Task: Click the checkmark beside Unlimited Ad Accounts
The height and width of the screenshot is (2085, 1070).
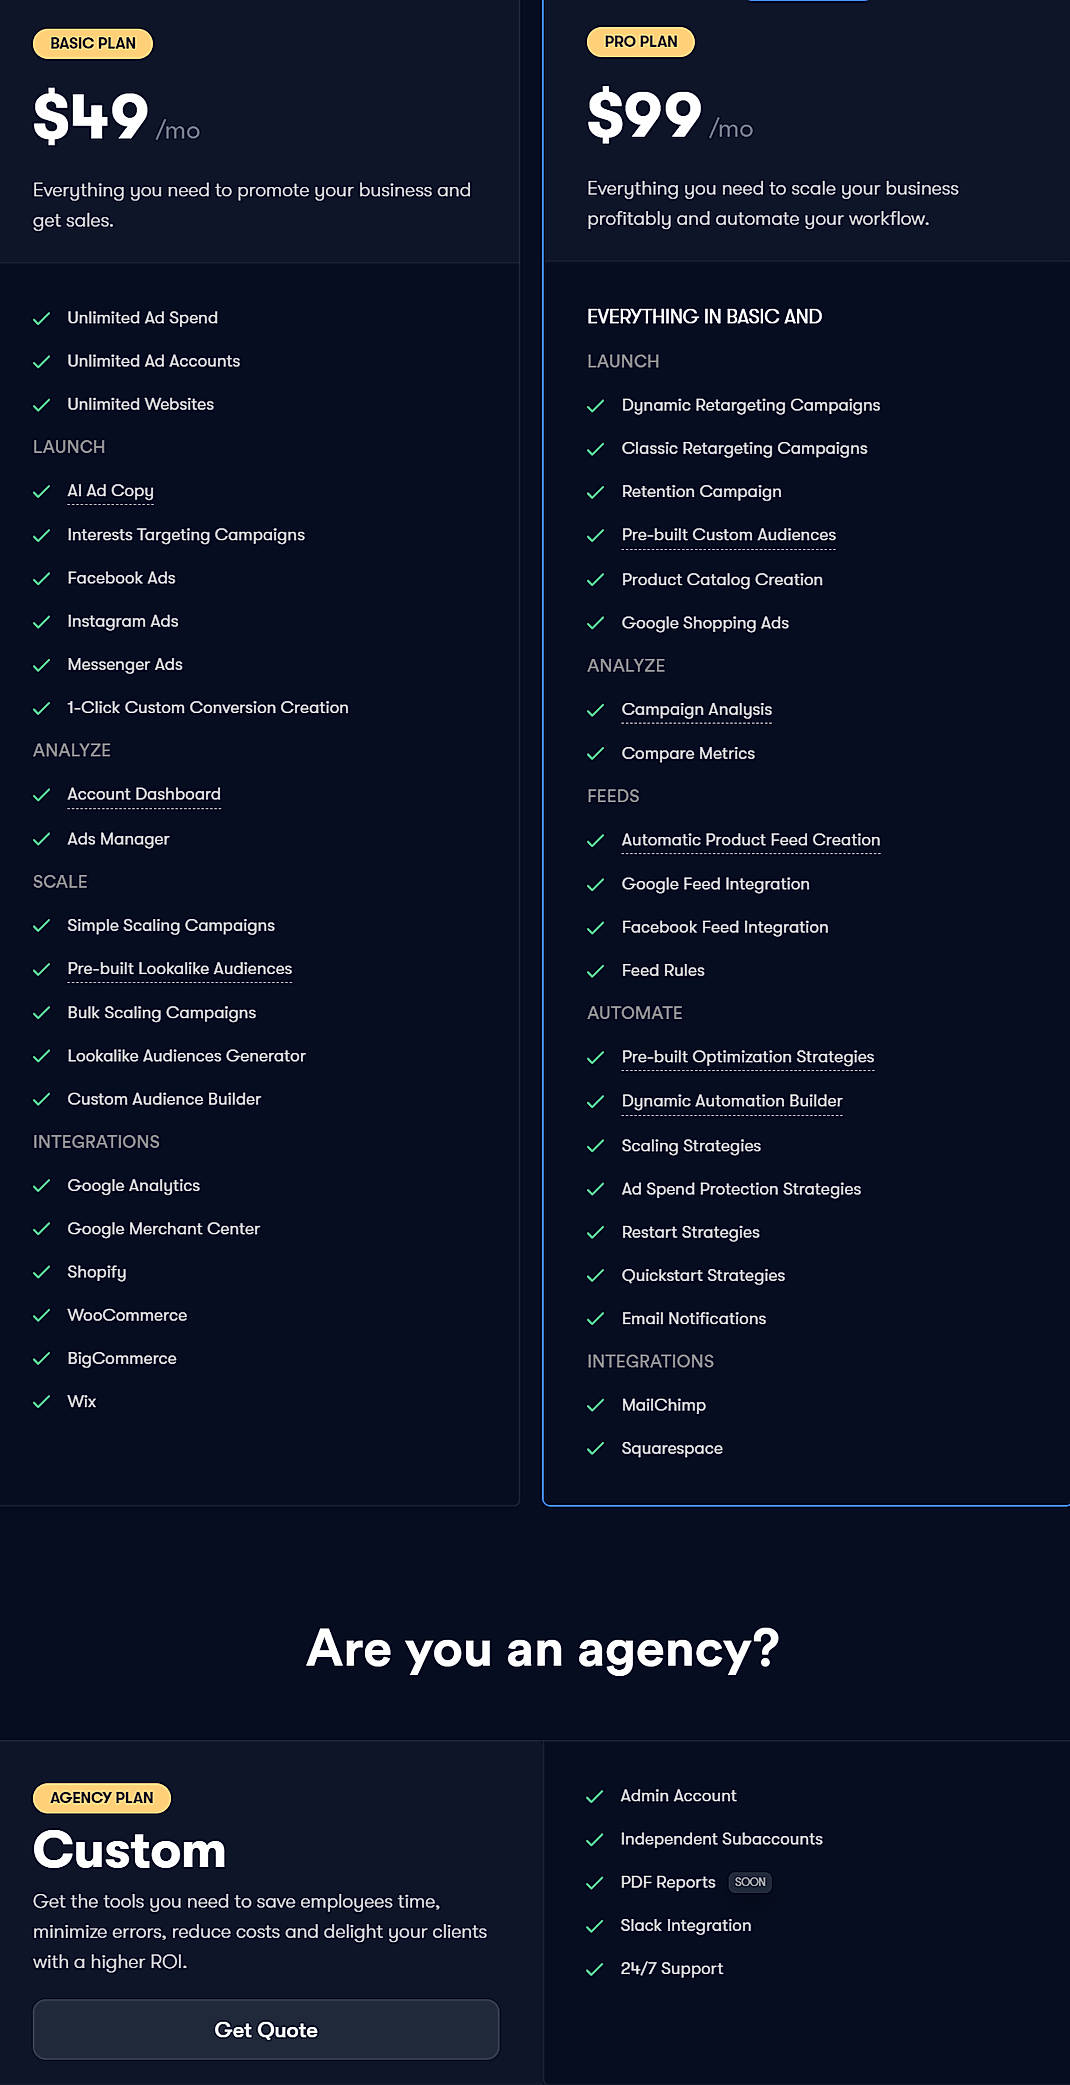Action: pos(42,361)
